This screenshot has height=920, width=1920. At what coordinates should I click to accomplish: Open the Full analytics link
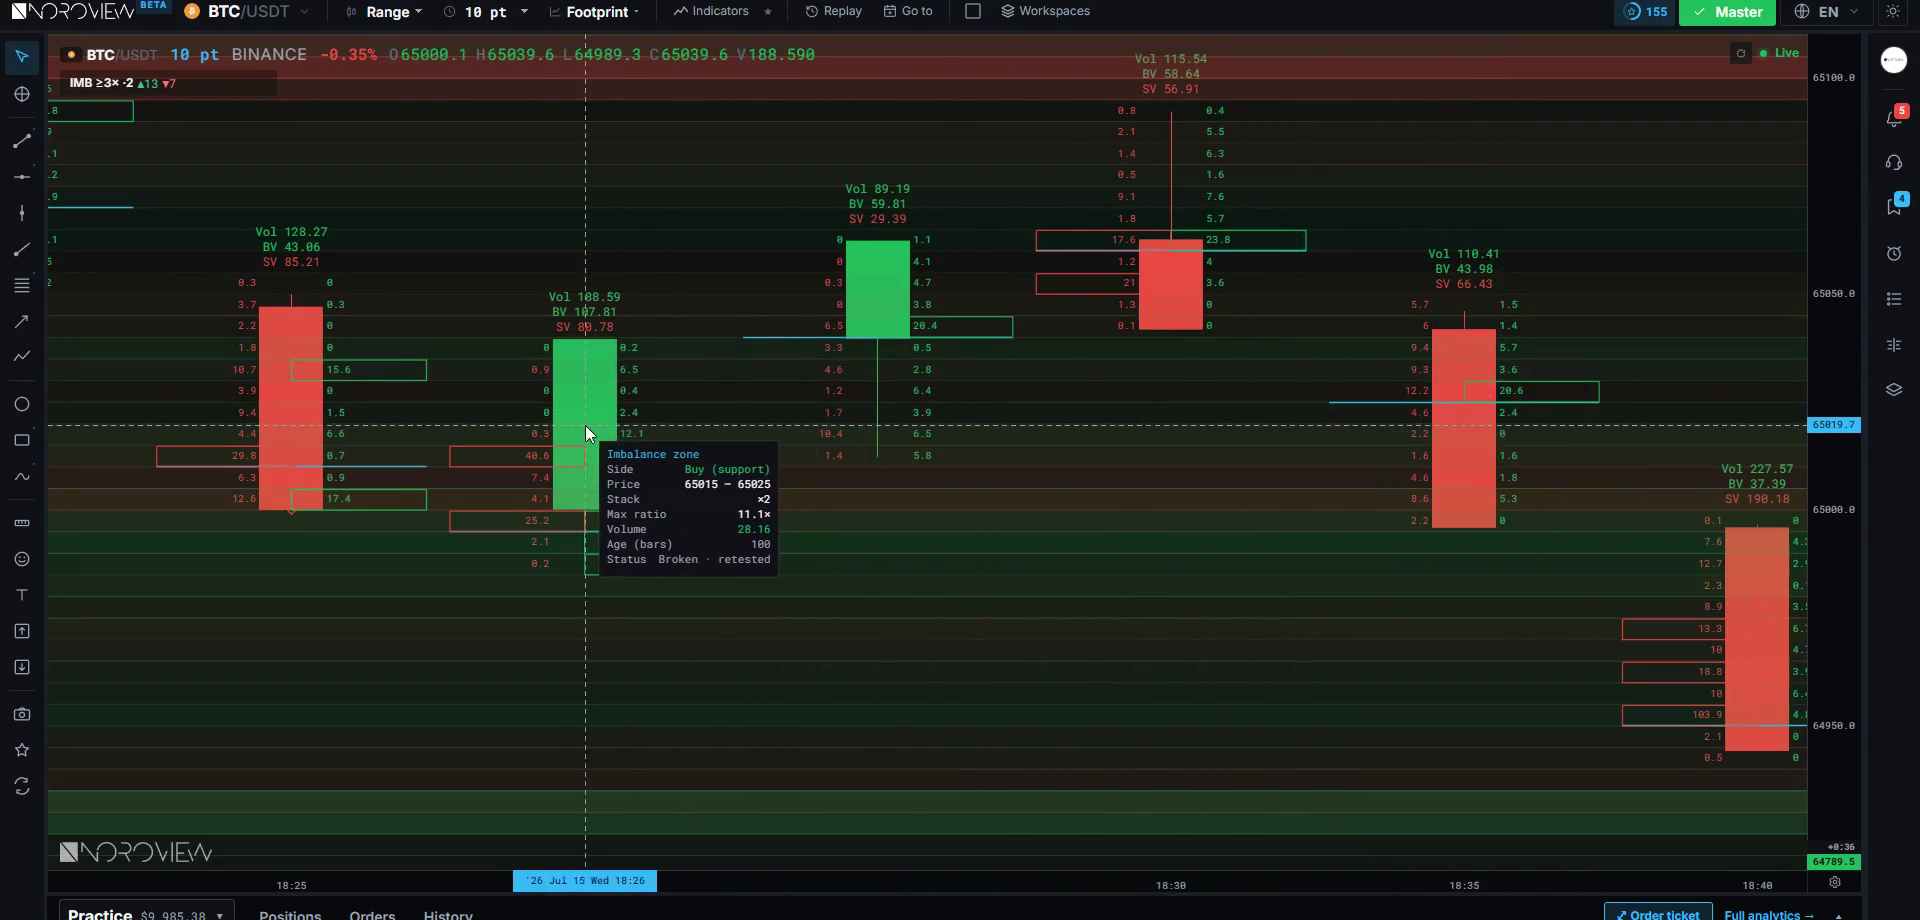(1768, 914)
